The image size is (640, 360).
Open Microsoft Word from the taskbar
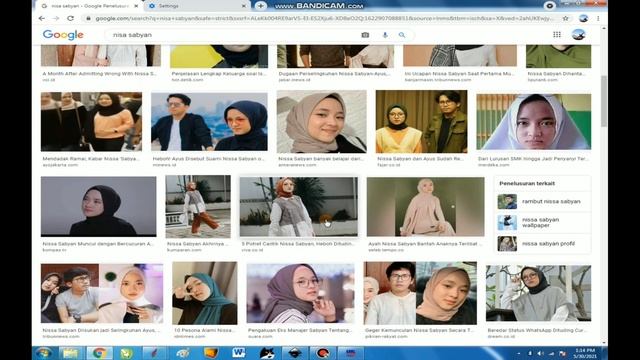tap(238, 353)
